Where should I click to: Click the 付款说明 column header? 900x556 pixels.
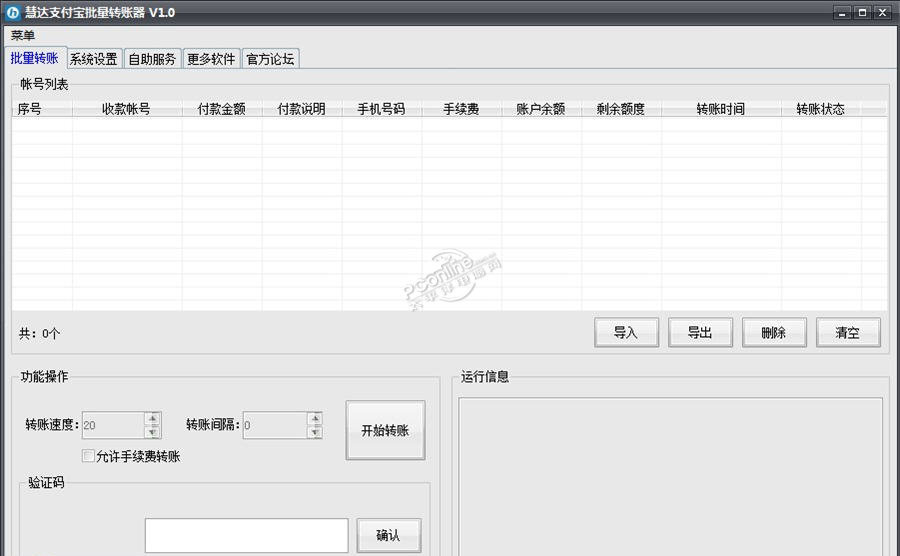coord(301,108)
